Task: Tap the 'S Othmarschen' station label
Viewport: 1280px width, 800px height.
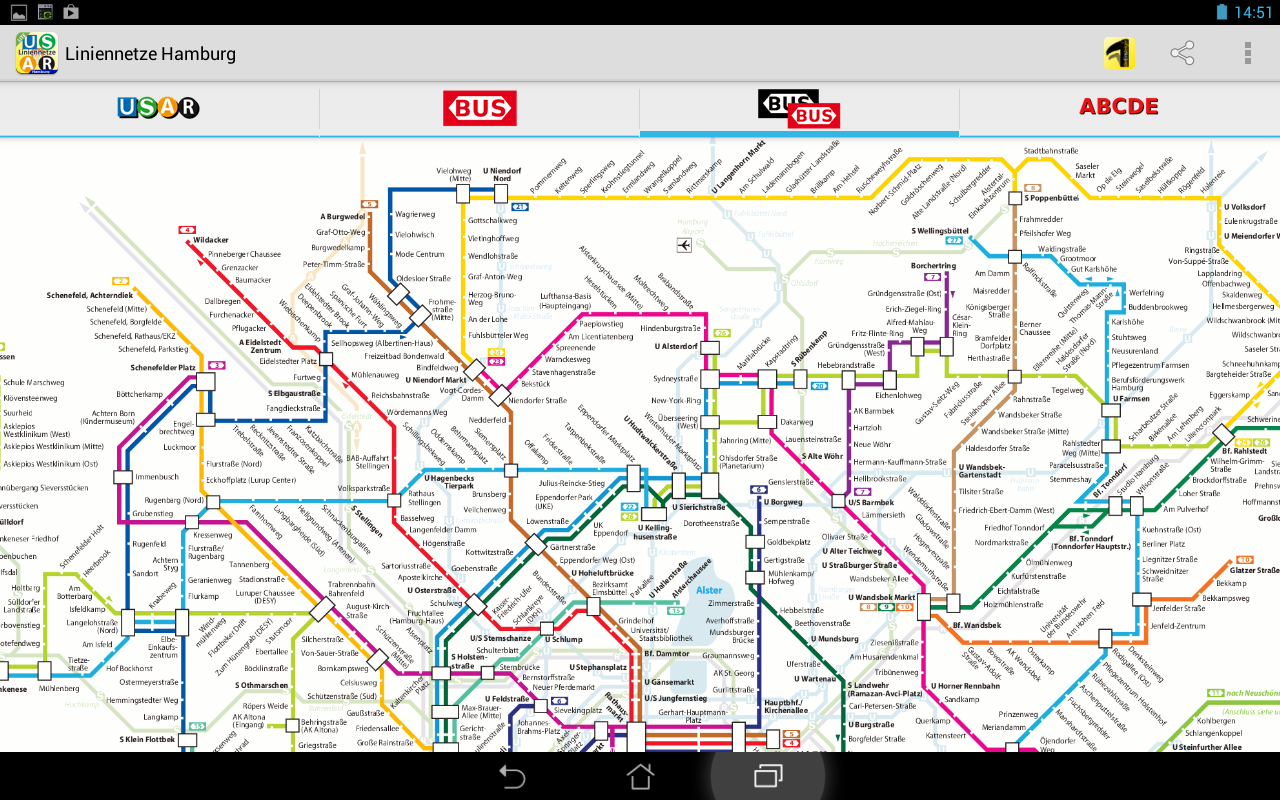Action: [264, 685]
